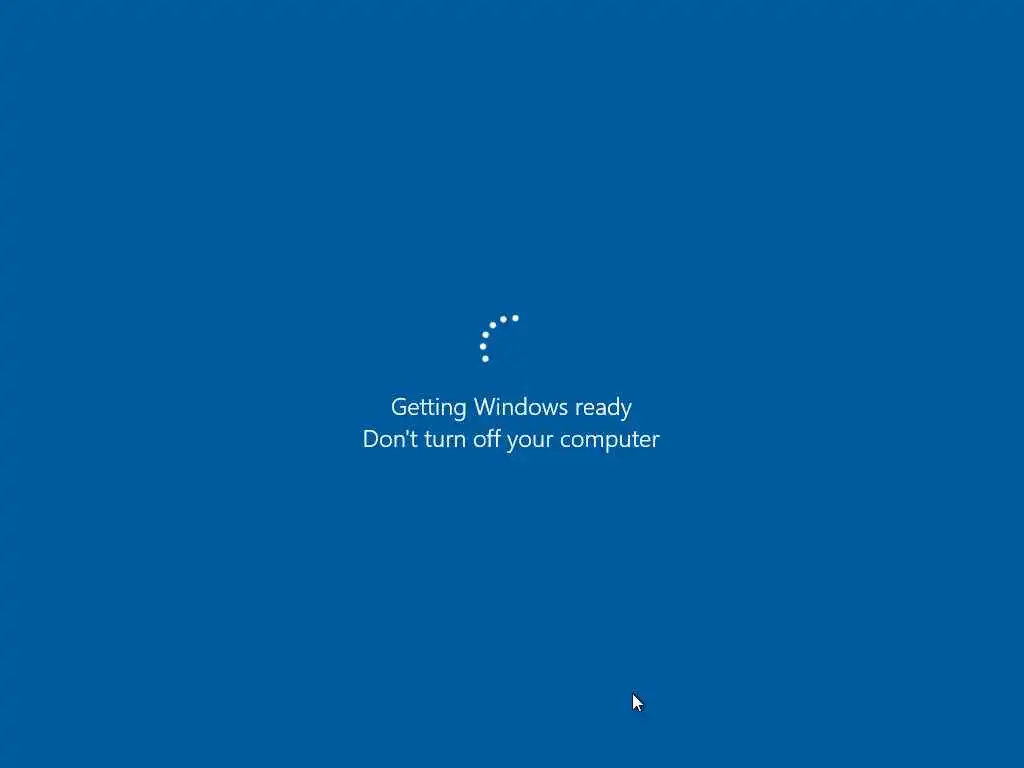Click the capital 'D' in 'Don't'

(371, 439)
